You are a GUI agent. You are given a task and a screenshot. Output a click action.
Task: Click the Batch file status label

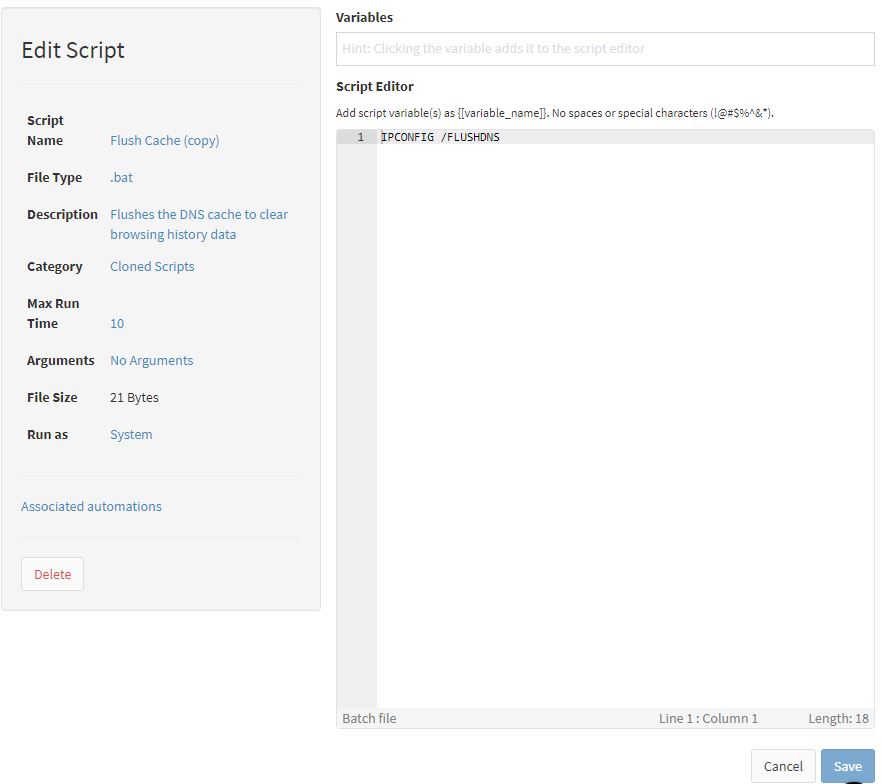click(369, 719)
